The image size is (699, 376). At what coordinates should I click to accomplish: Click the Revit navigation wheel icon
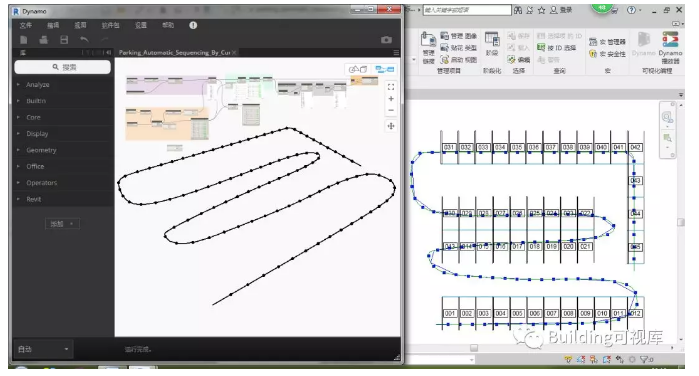(667, 117)
